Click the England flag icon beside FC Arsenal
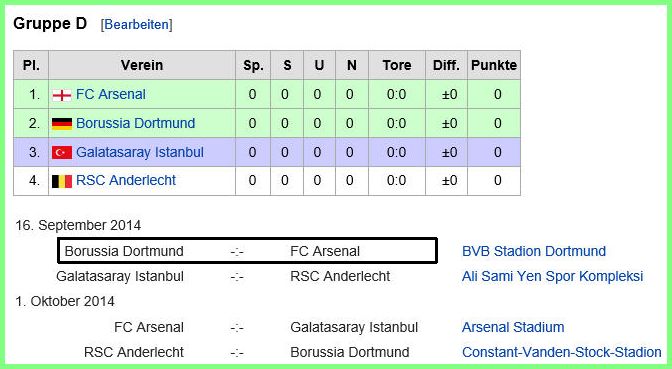672x369 pixels. click(x=62, y=95)
